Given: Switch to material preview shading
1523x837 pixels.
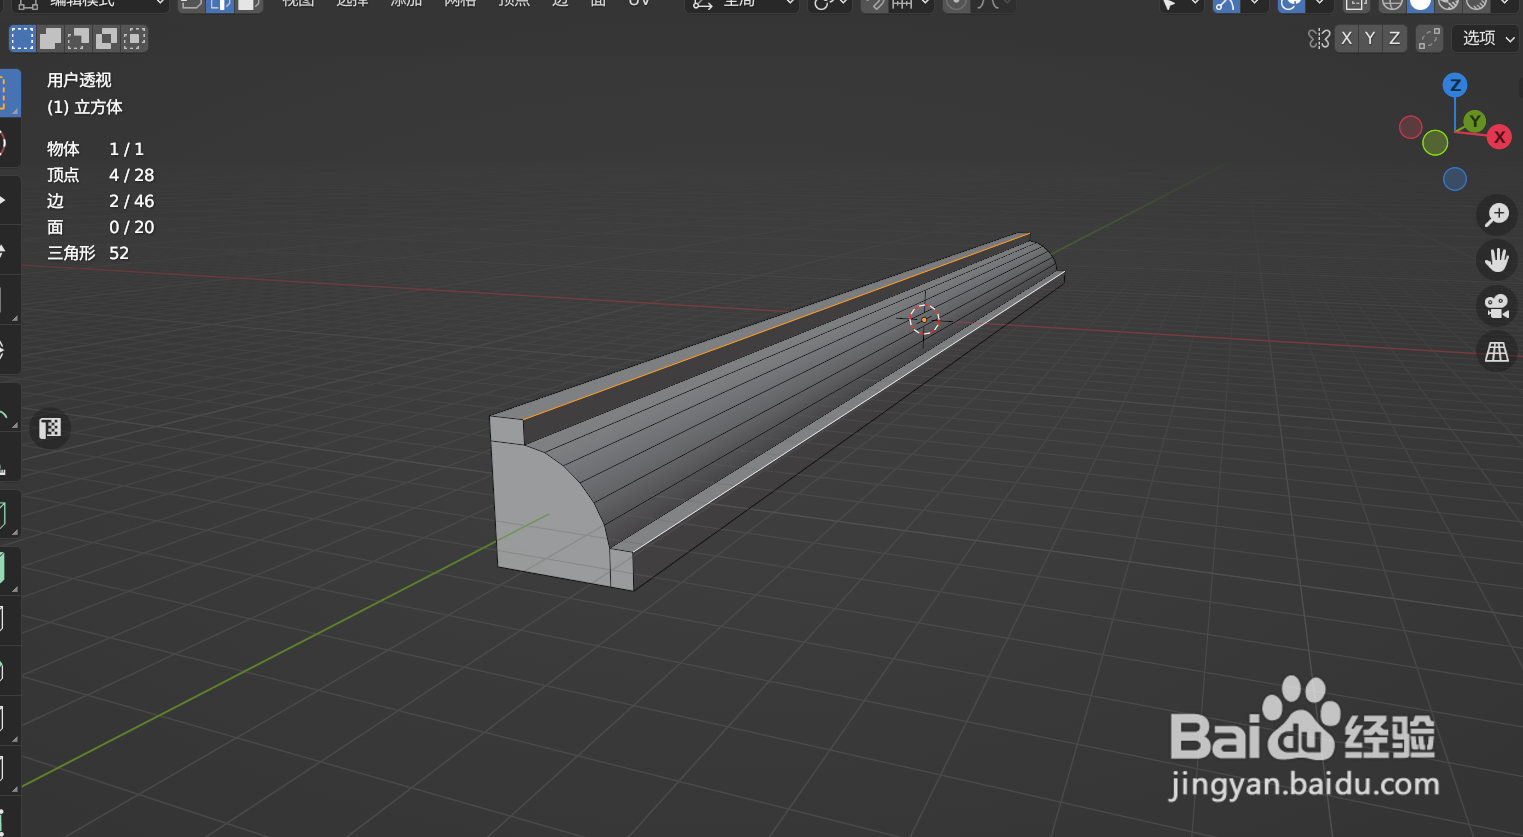Looking at the screenshot, I should pos(1448,4).
